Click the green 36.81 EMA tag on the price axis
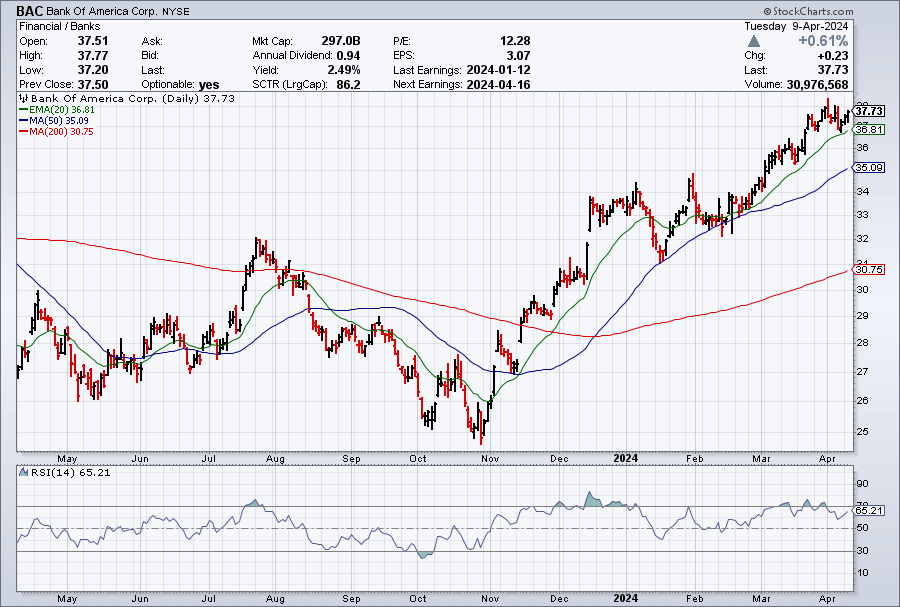Viewport: 900px width, 607px height. [x=868, y=129]
